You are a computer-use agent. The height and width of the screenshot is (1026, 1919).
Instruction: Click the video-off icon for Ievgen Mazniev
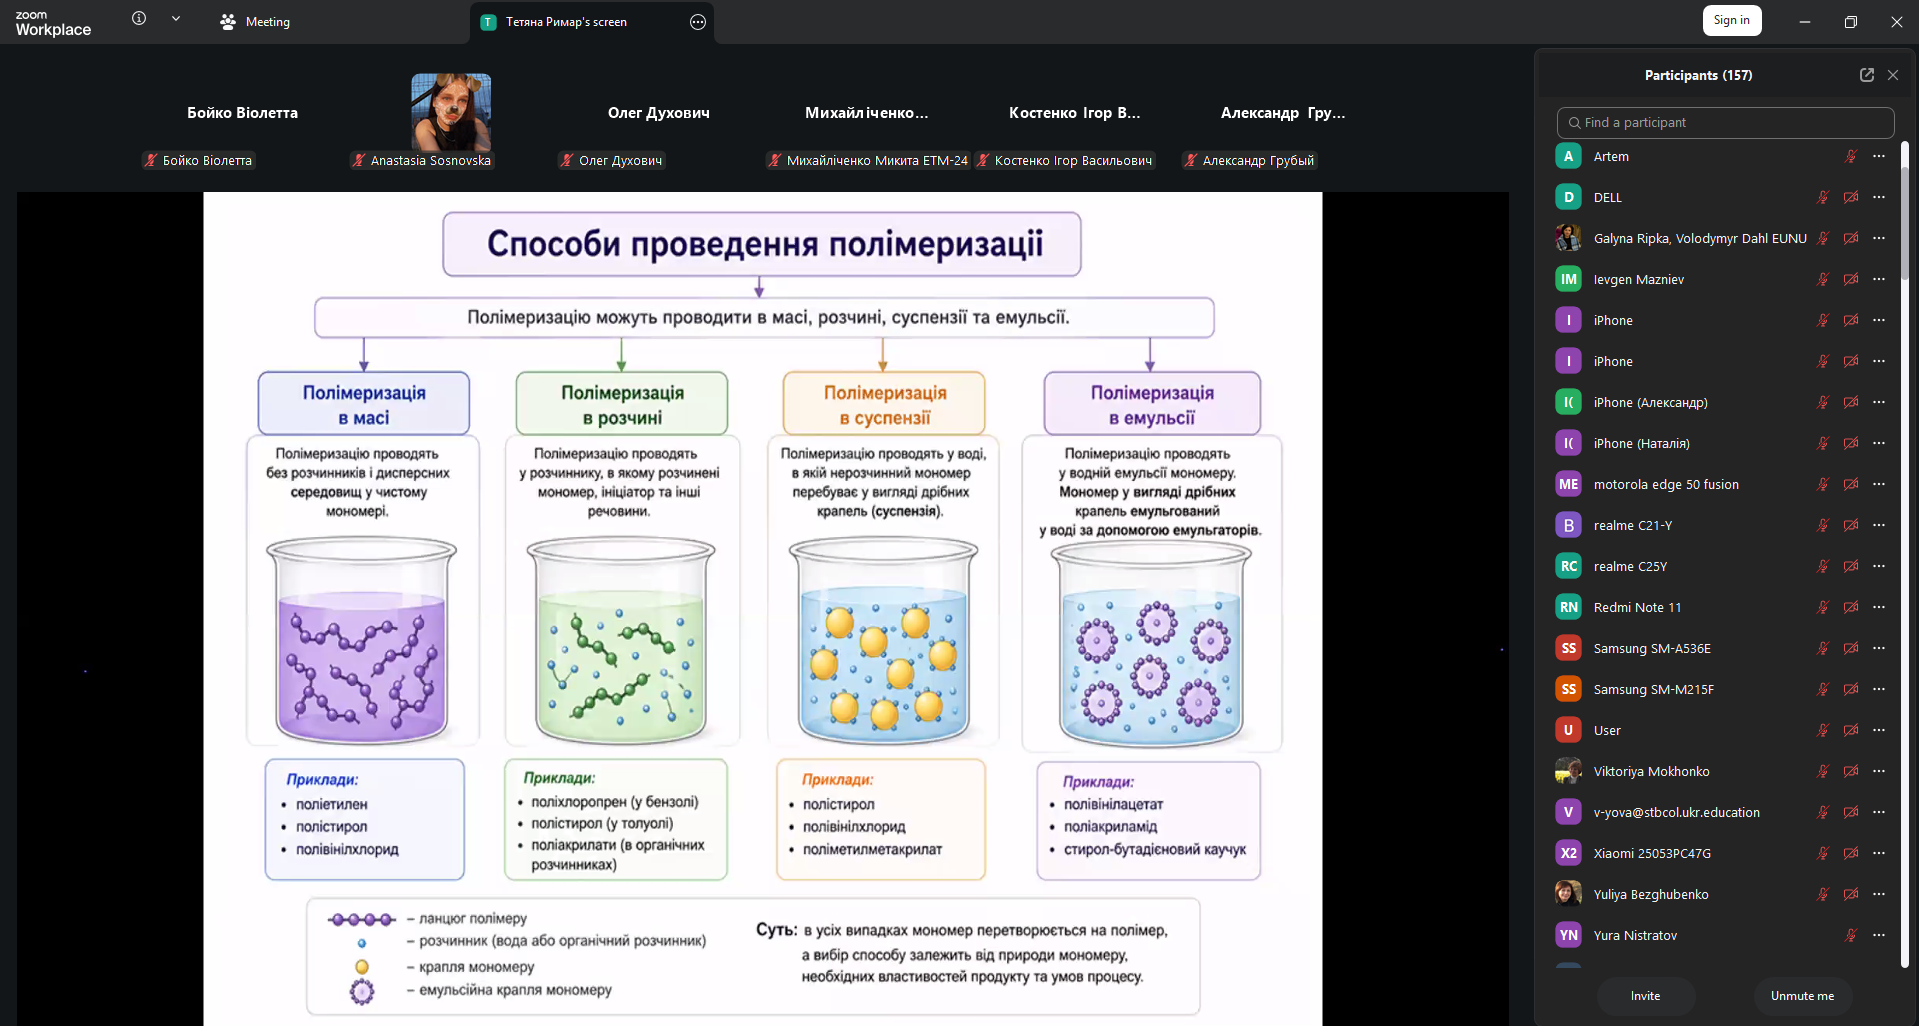1851,279
